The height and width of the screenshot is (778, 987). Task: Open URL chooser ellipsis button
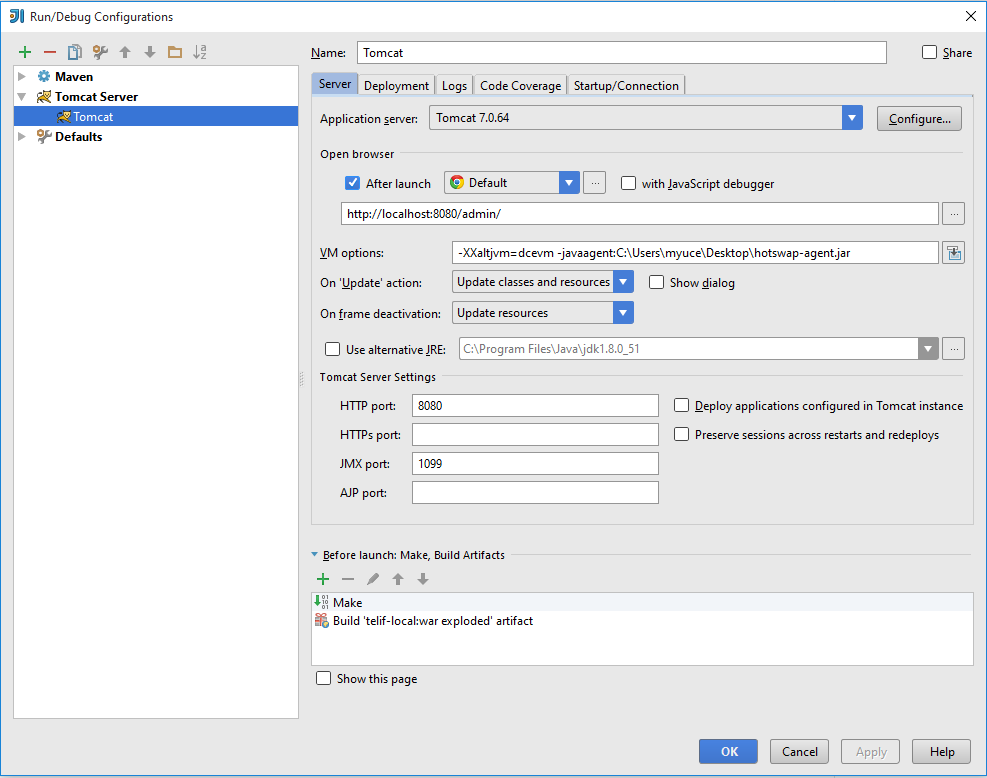954,214
